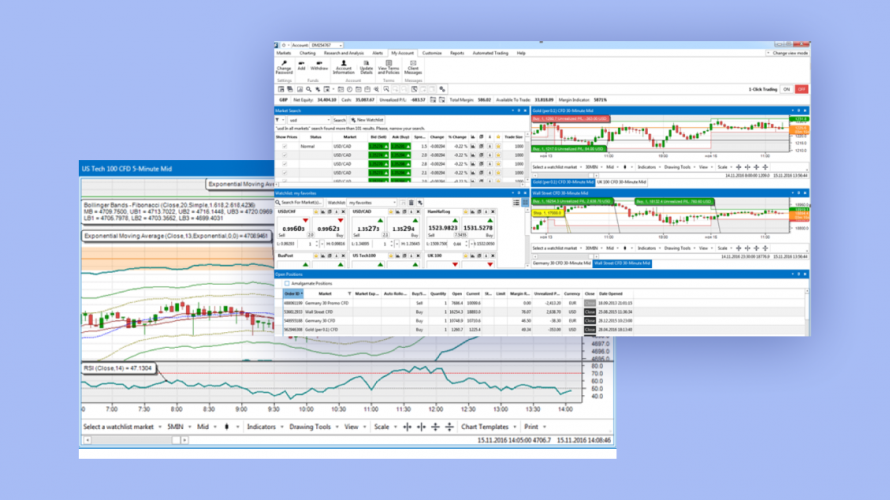Screen dimensions: 890x500
Task: Click the trash icon in the Watchlist toolbar
Action: click(x=412, y=203)
